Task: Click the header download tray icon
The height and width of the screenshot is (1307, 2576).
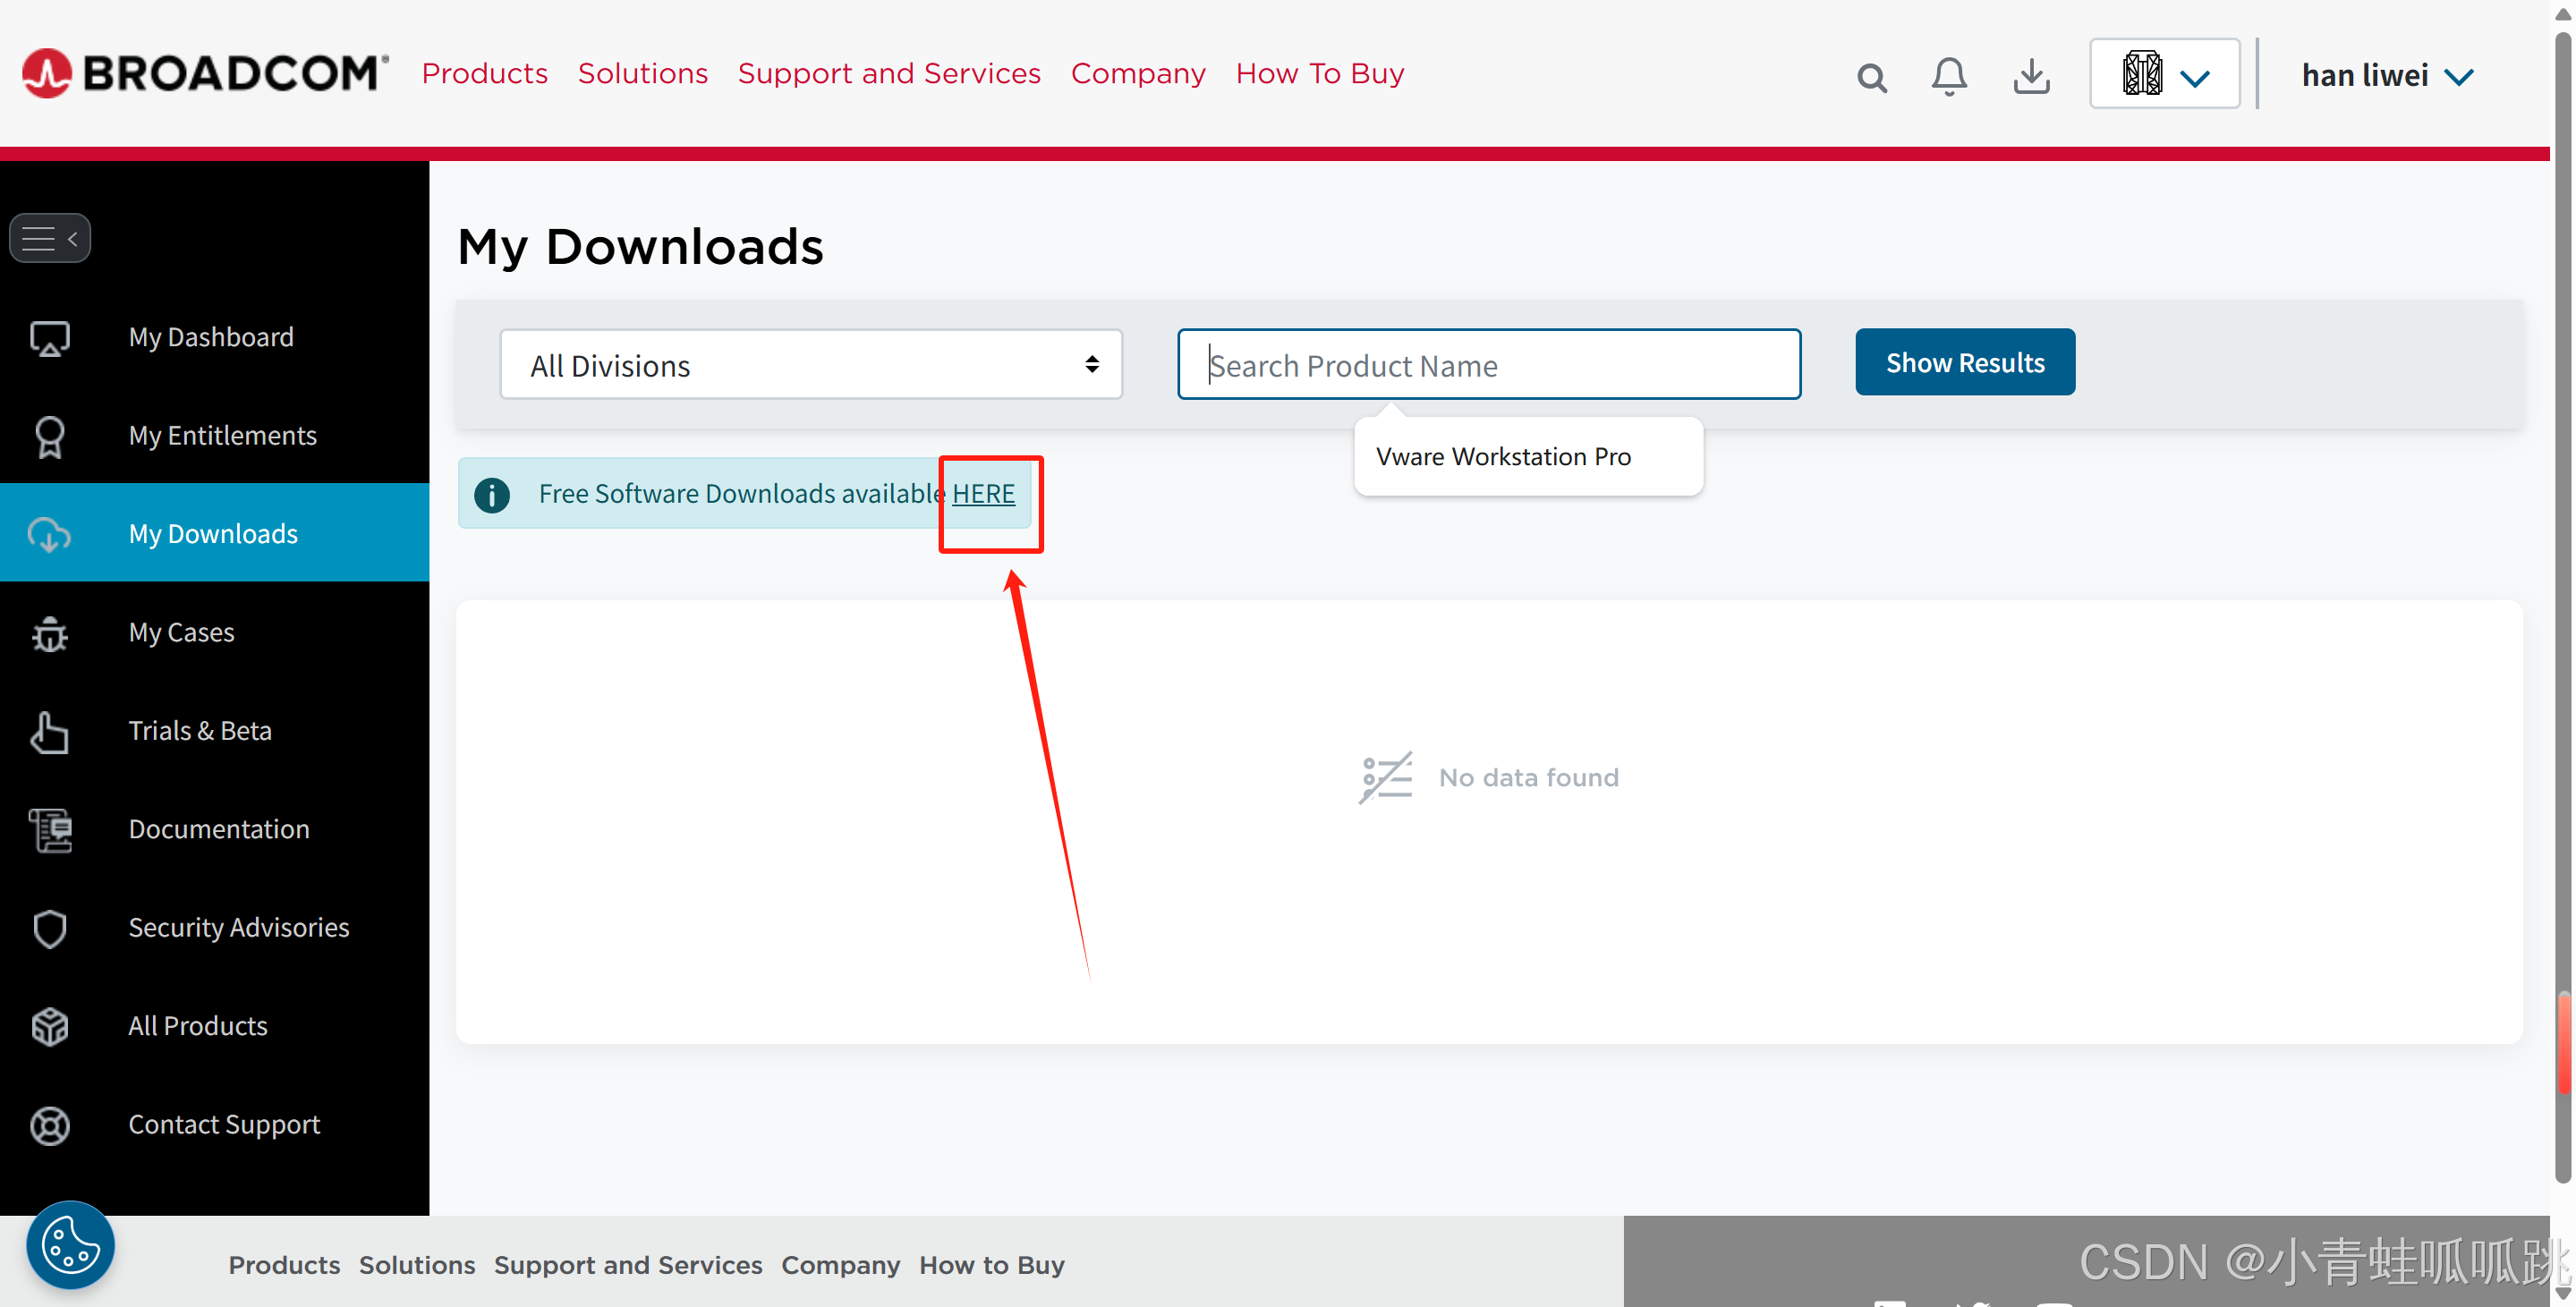Action: click(2031, 77)
